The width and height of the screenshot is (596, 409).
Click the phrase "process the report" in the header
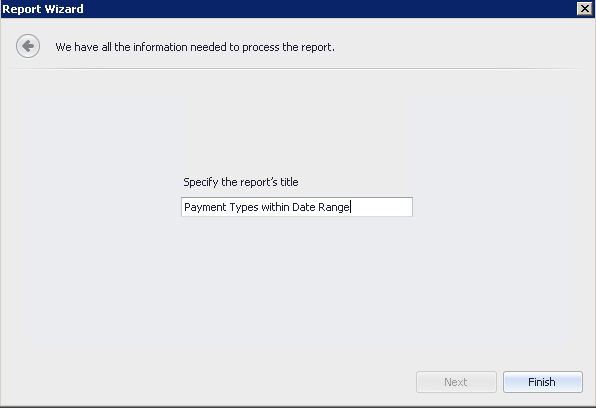[288, 47]
